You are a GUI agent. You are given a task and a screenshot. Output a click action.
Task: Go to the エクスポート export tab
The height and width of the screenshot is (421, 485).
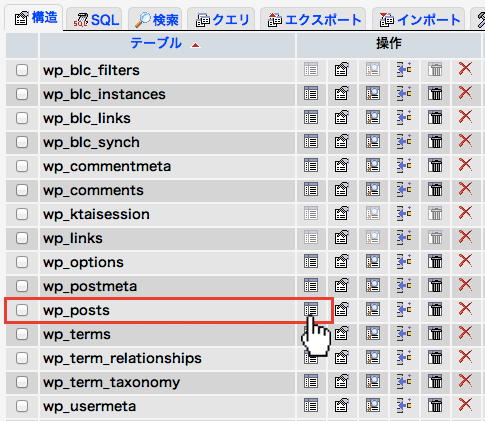pyautogui.click(x=313, y=20)
